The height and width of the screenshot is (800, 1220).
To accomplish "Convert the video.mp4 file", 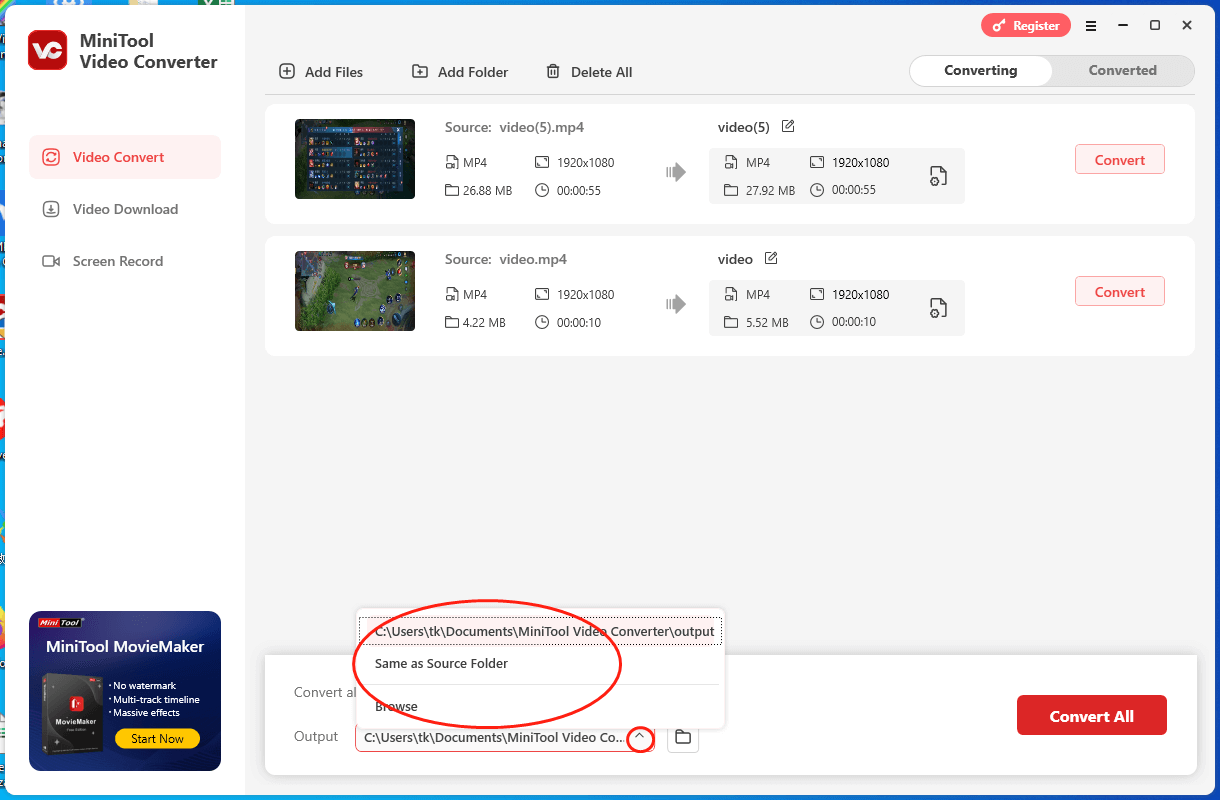I will click(1120, 292).
